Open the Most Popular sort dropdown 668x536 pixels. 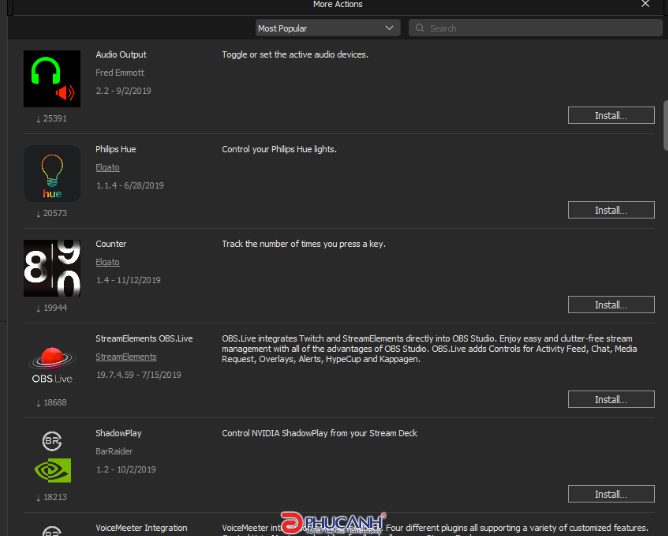pos(328,28)
